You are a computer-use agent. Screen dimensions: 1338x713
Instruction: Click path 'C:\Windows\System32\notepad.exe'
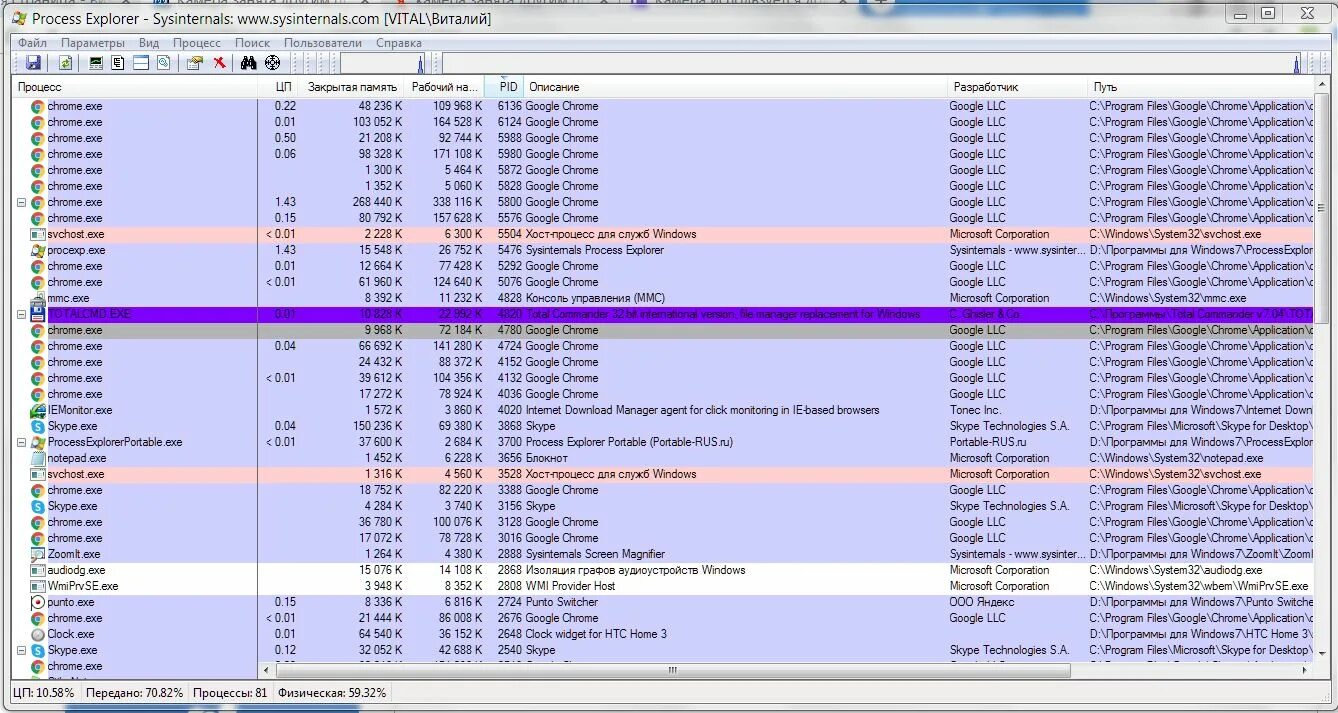[1175, 458]
